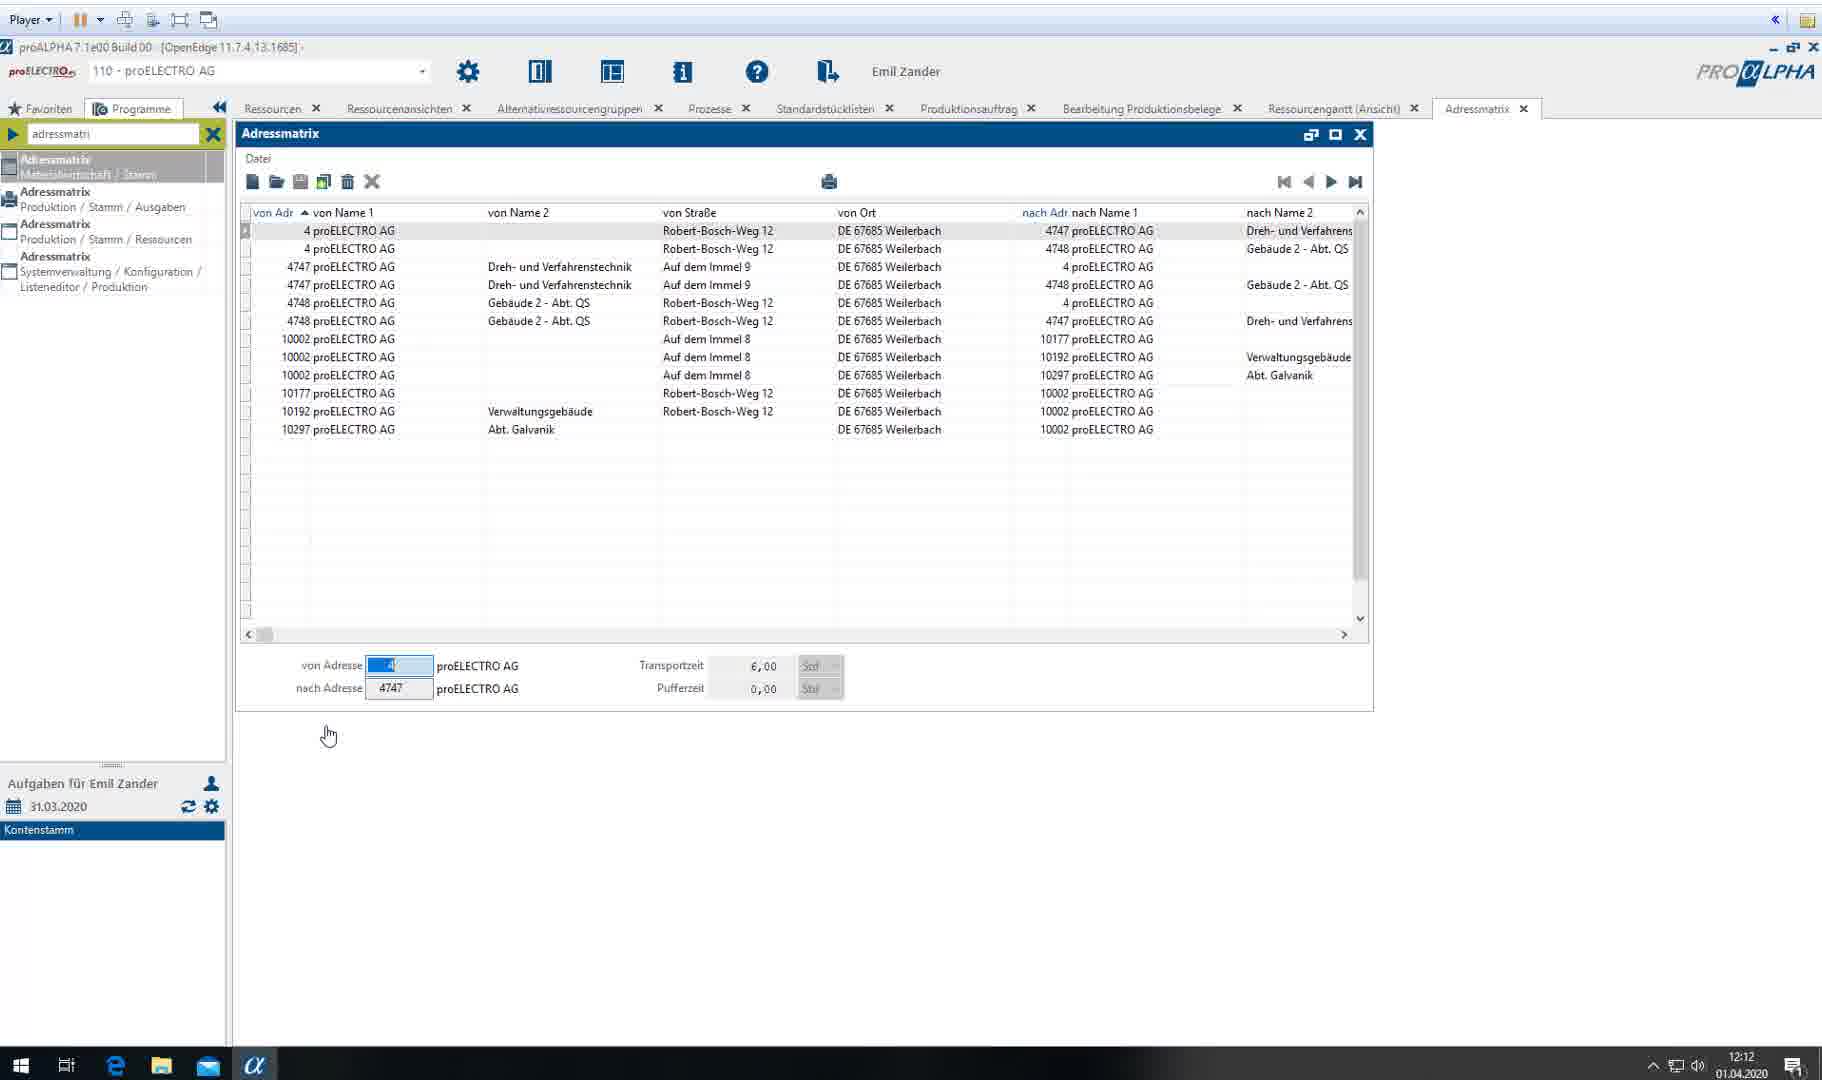Viewport: 1822px width, 1080px height.
Task: Pause the Player via pause icon
Action: [x=80, y=19]
